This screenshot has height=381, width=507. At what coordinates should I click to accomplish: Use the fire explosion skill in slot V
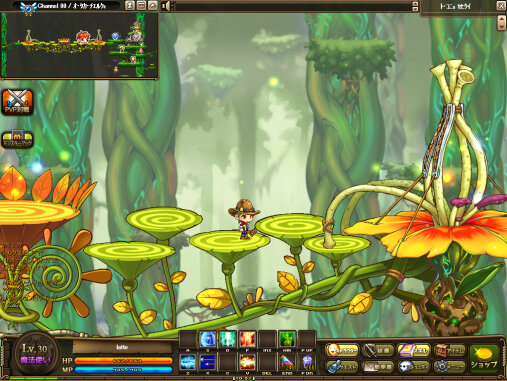(247, 362)
